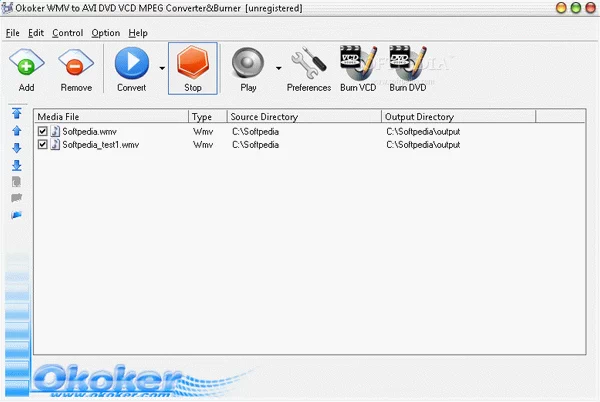Click the Wmv type of Softpedia_test1.wmv row

[203, 145]
